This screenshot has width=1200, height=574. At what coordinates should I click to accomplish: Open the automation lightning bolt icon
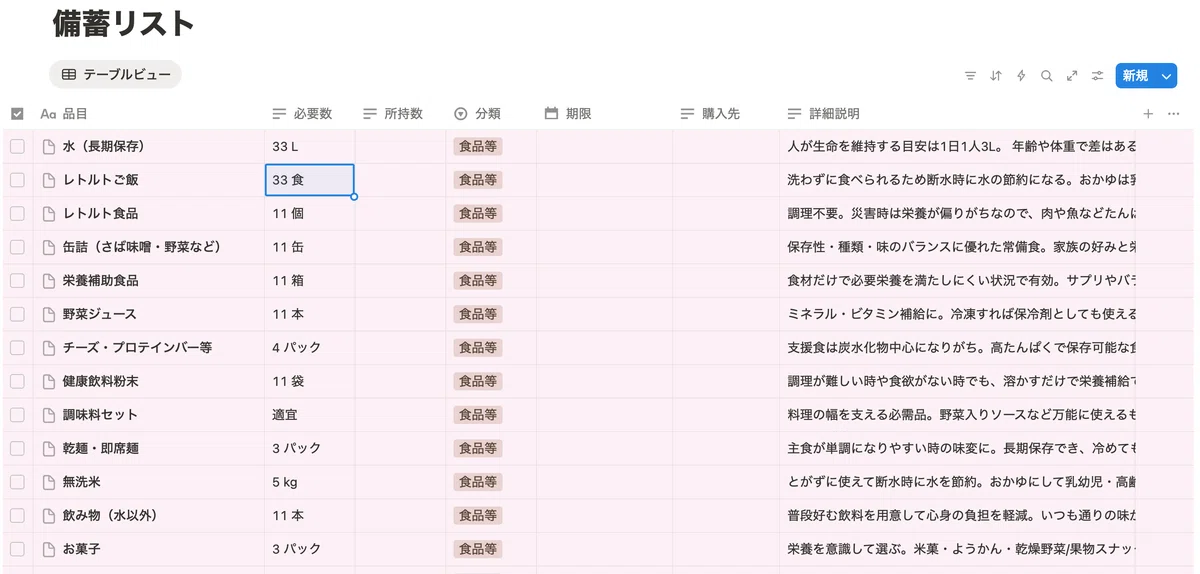pos(1021,75)
